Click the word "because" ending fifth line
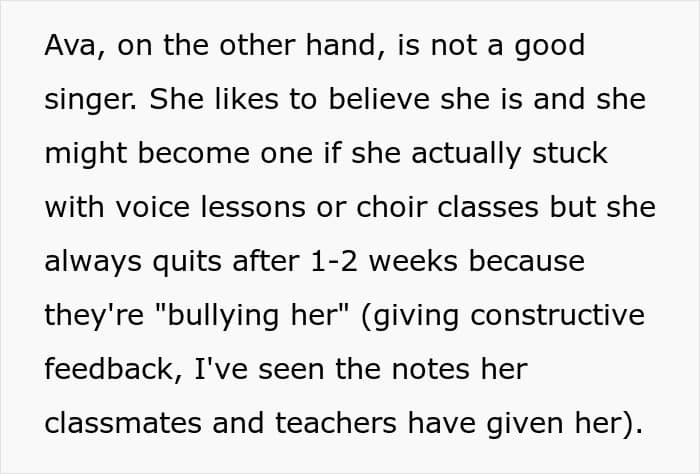Image resolution: width=700 pixels, height=474 pixels. point(526,262)
